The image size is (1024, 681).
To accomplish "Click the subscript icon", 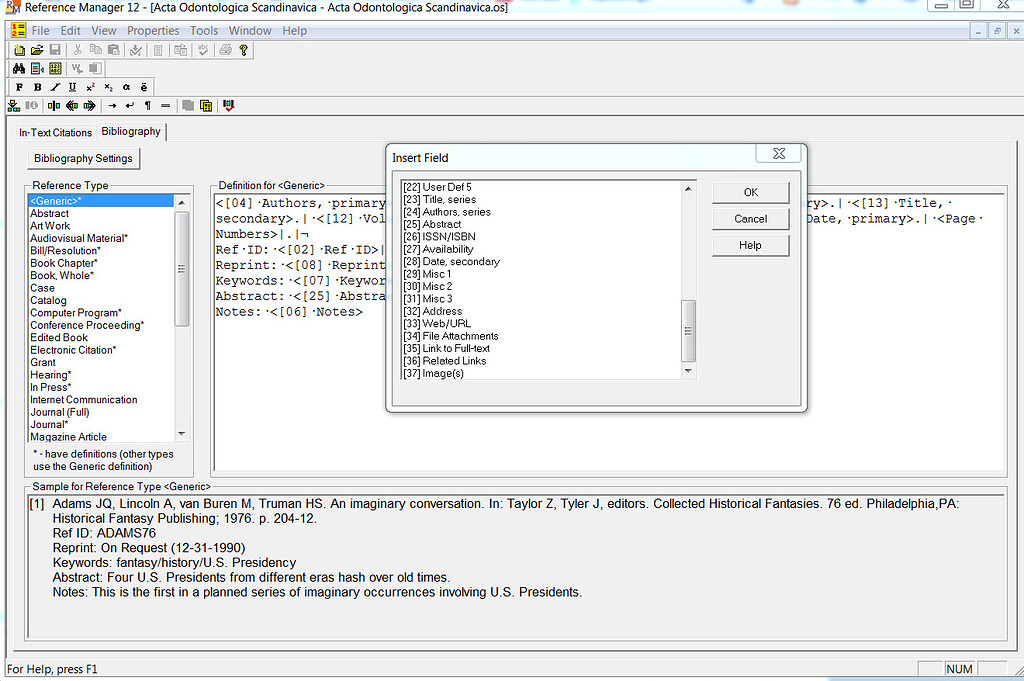I will click(x=108, y=87).
